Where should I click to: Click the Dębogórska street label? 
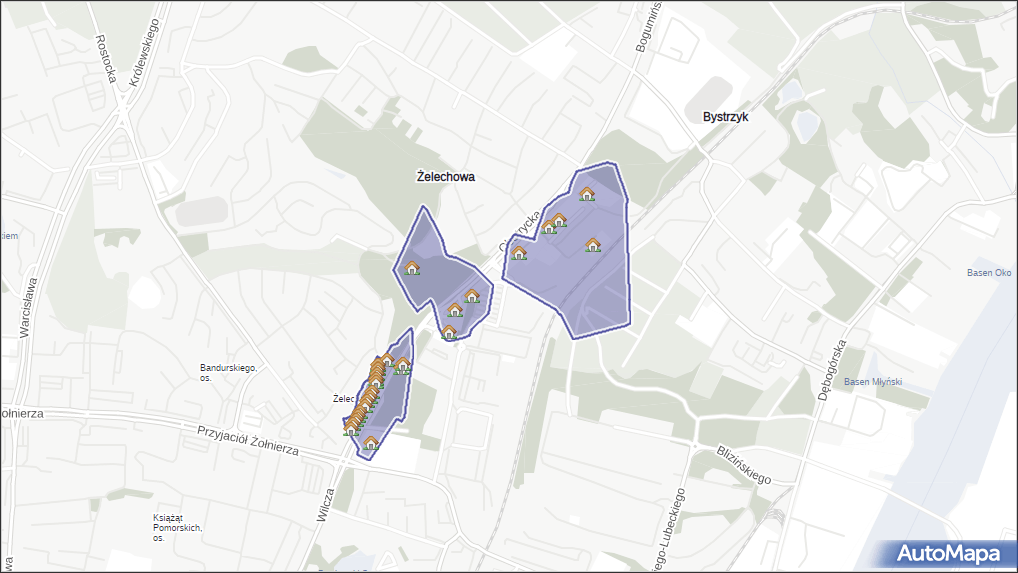click(x=832, y=370)
